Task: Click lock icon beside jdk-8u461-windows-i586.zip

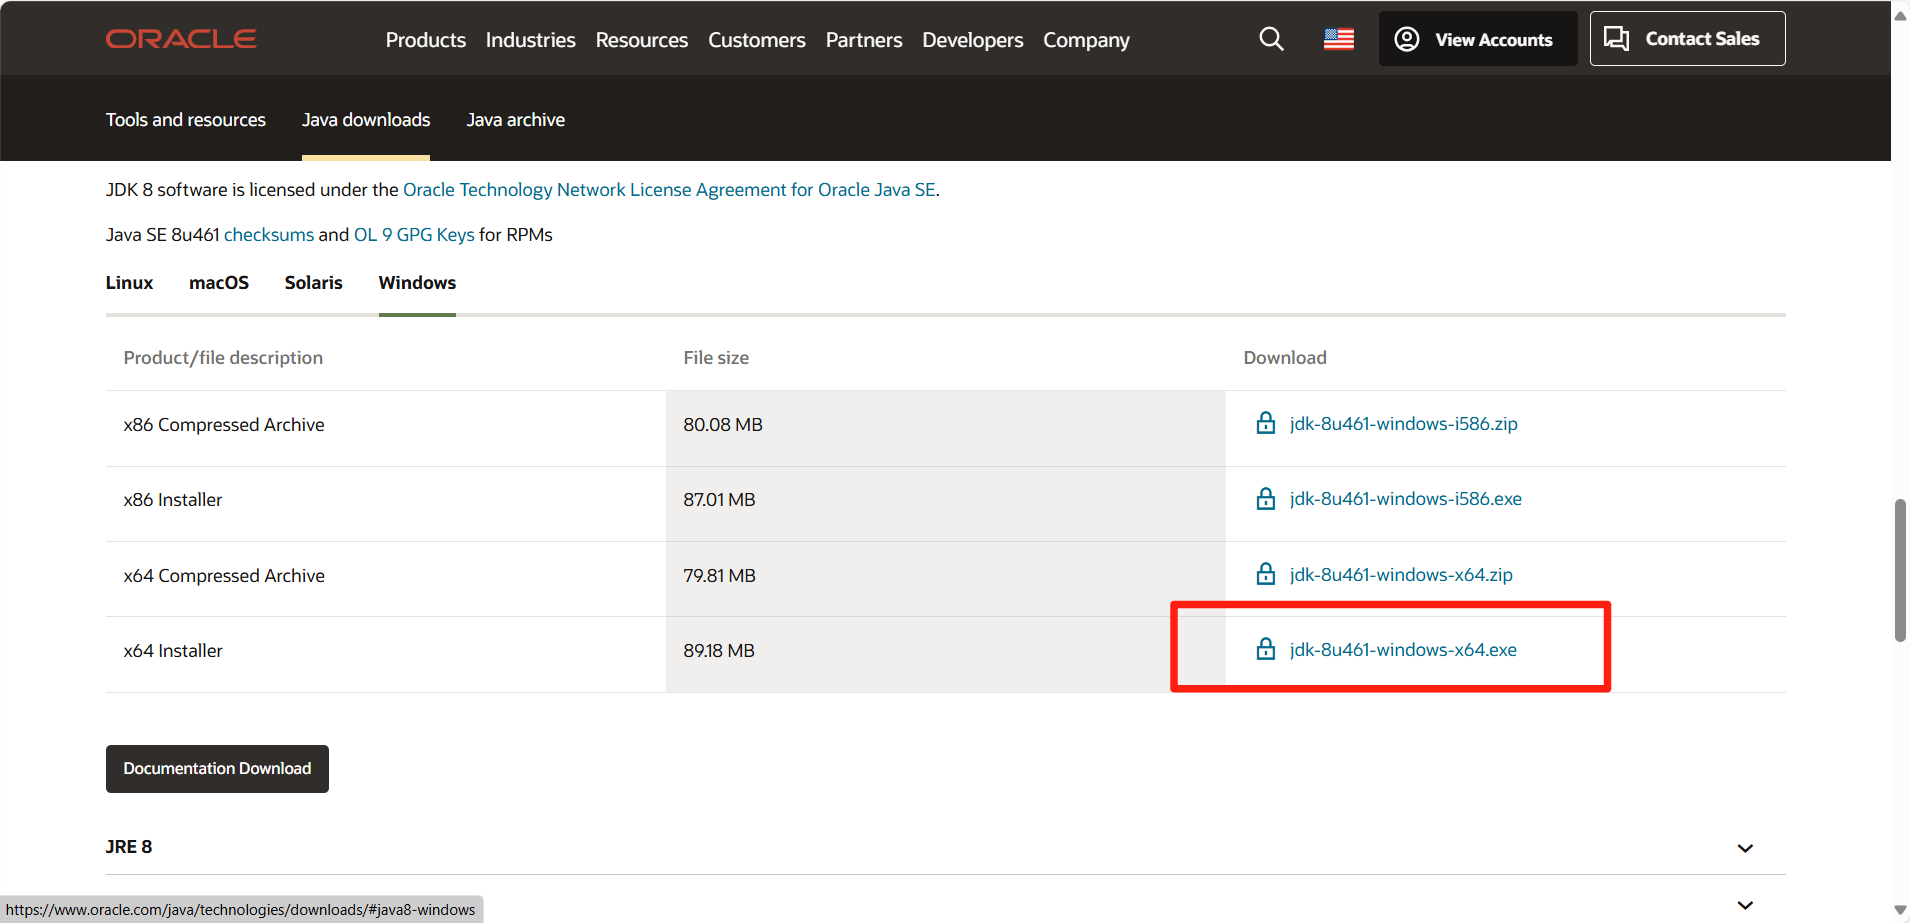Action: coord(1266,423)
